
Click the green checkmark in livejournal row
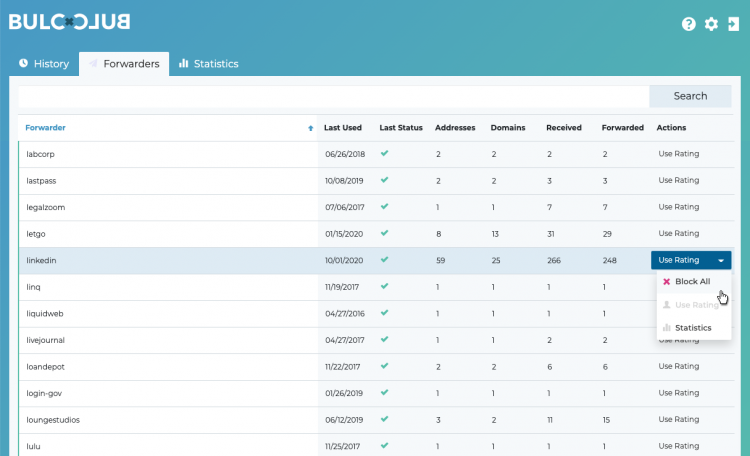tap(385, 339)
